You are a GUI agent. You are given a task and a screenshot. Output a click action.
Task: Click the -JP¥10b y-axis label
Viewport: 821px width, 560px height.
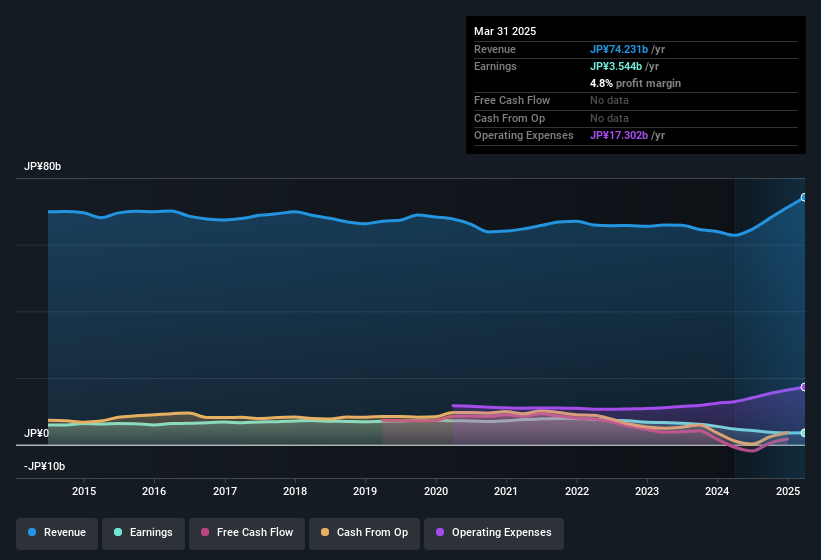pyautogui.click(x=45, y=466)
